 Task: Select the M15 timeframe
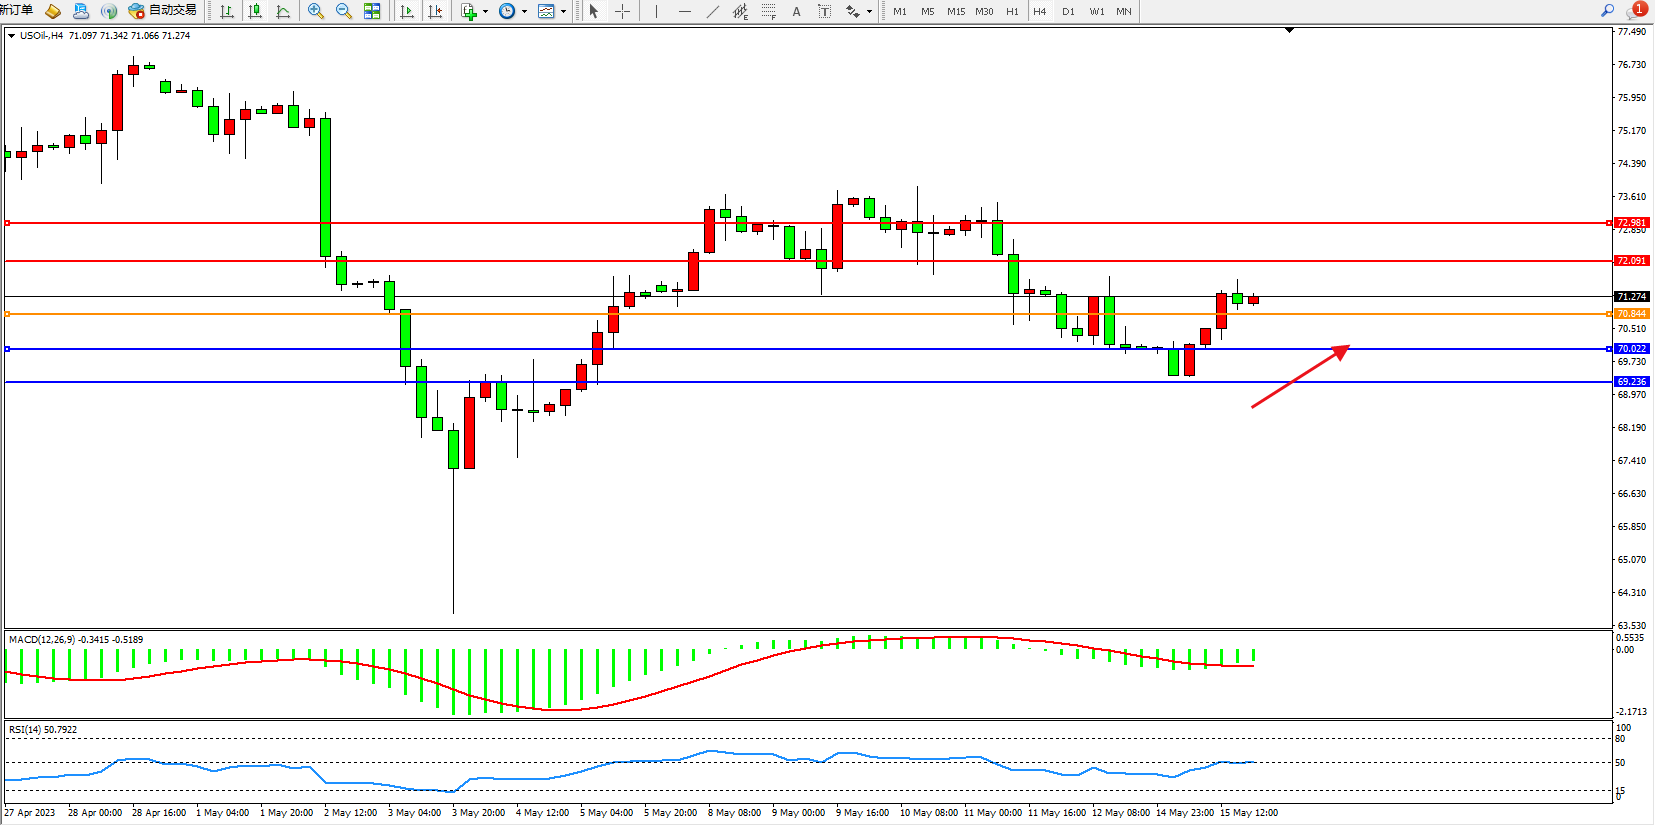[x=956, y=11]
